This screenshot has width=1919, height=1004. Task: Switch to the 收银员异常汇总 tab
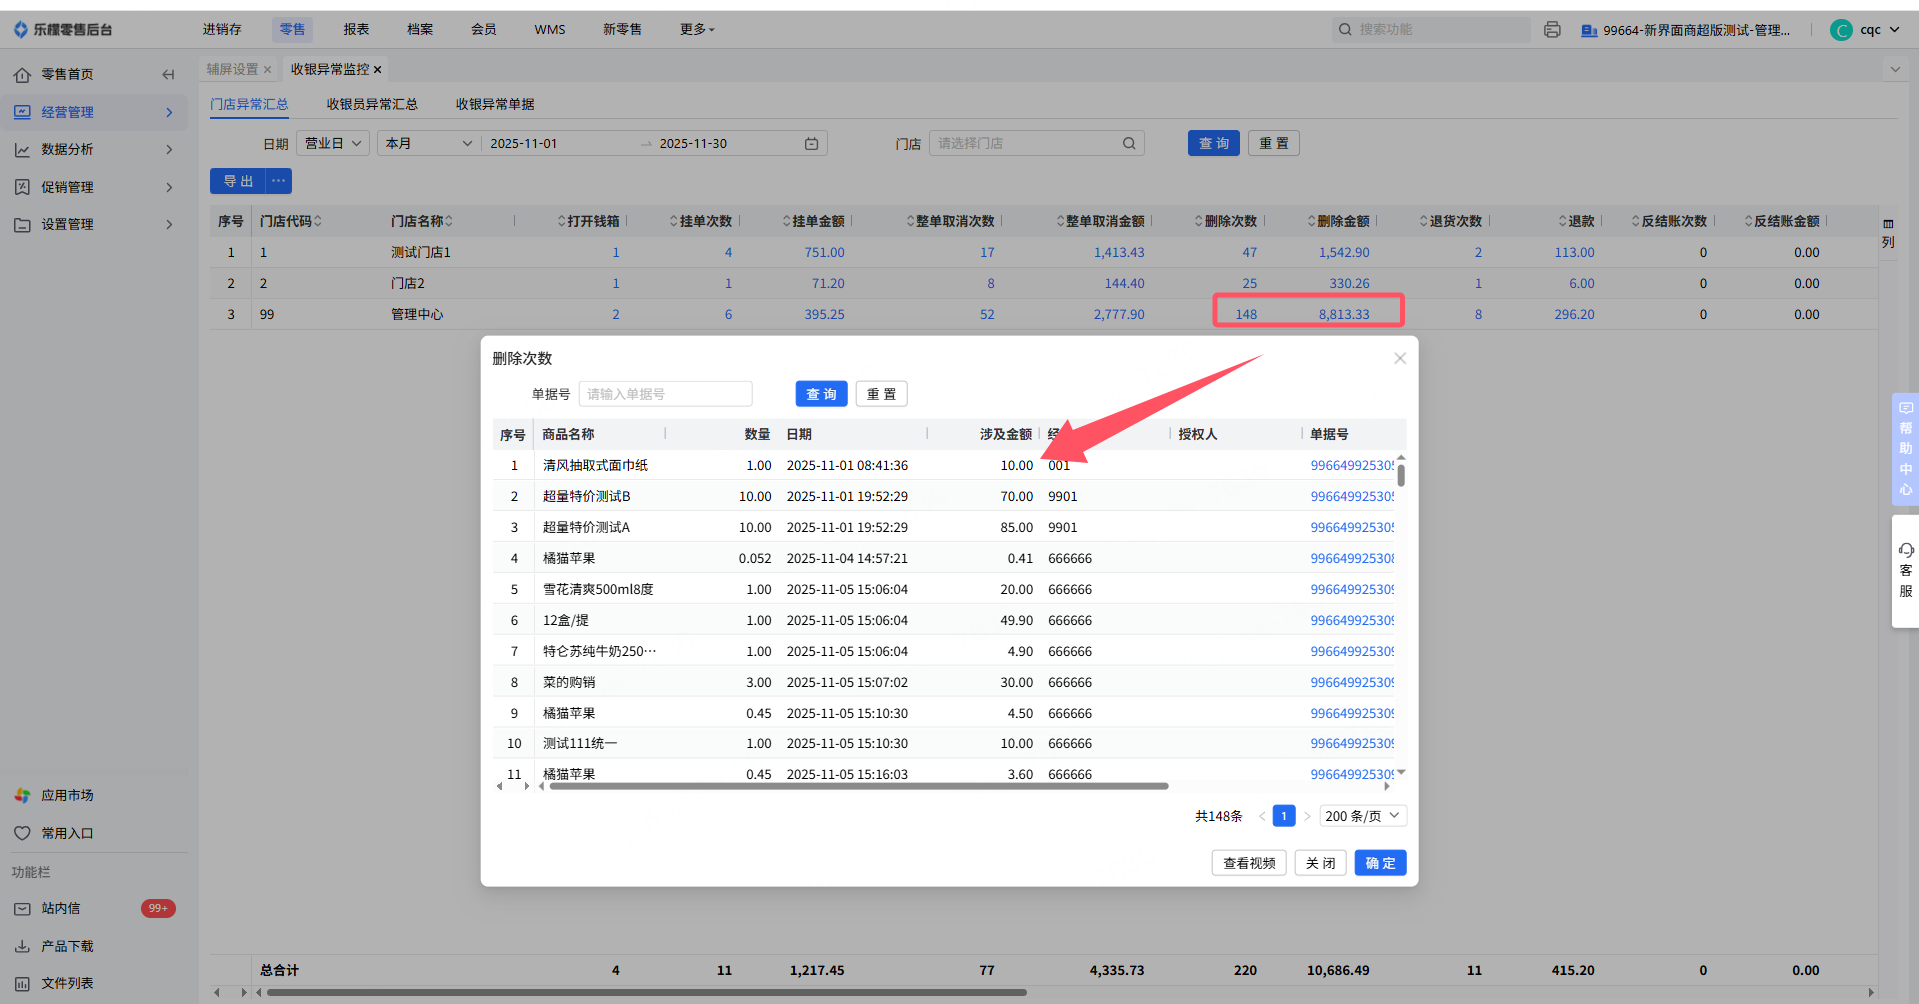pos(372,104)
